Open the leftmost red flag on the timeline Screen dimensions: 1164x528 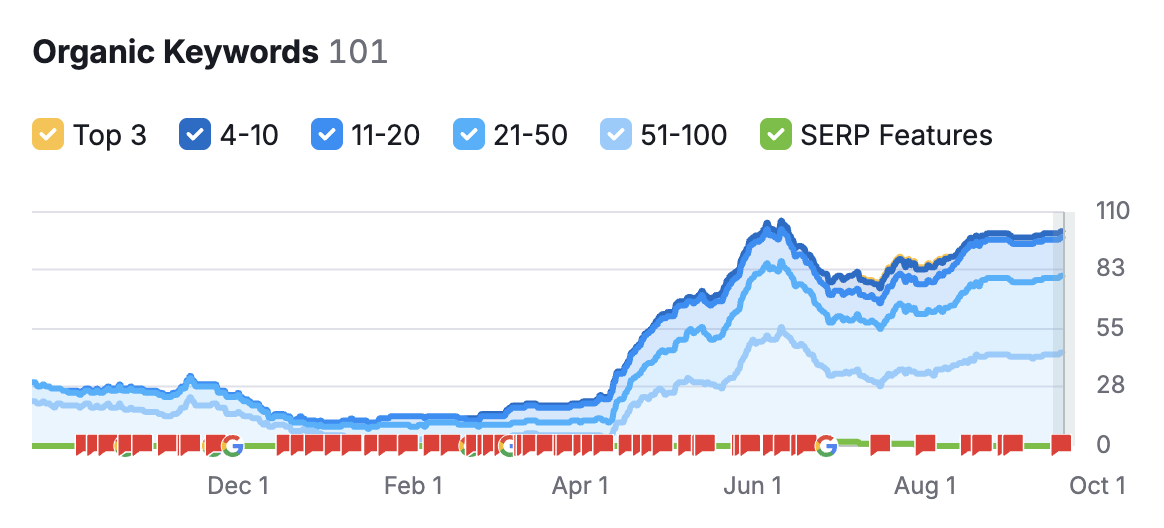pyautogui.click(x=85, y=443)
